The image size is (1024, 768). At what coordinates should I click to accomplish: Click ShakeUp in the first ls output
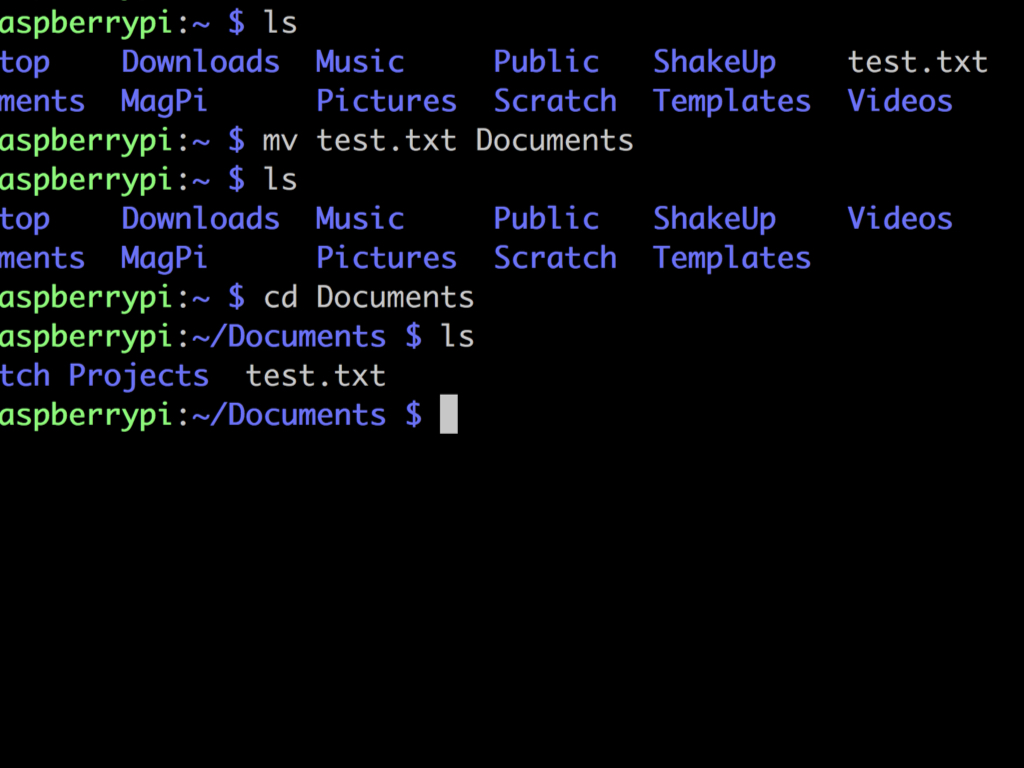714,63
